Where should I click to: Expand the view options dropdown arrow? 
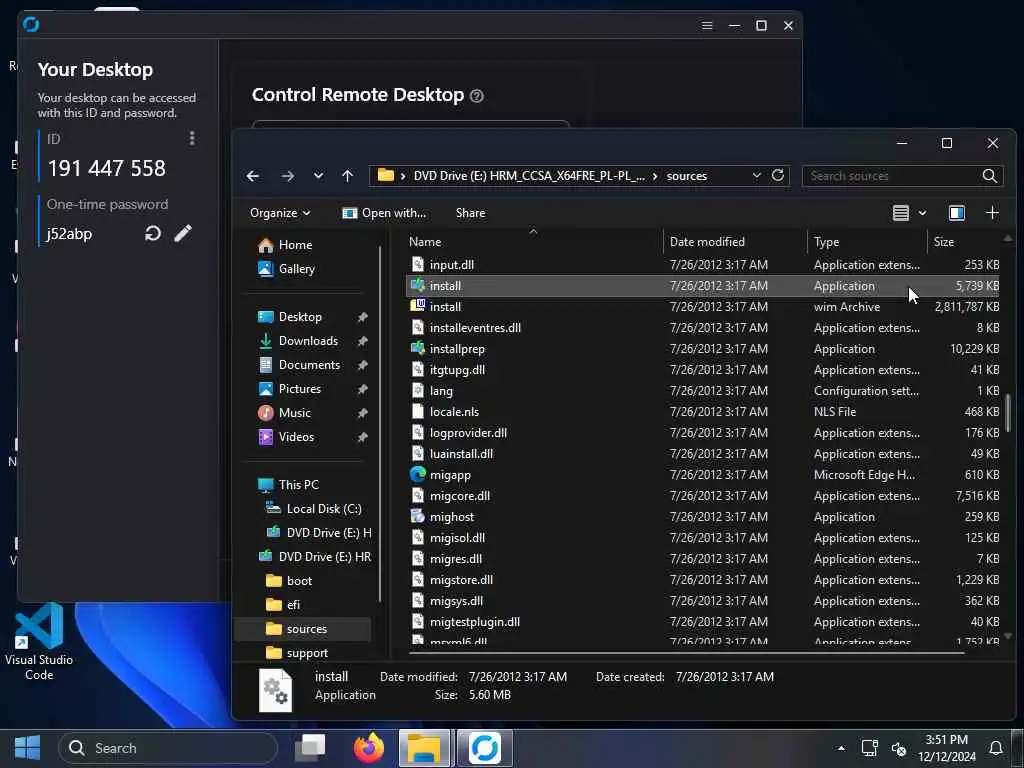pos(922,213)
